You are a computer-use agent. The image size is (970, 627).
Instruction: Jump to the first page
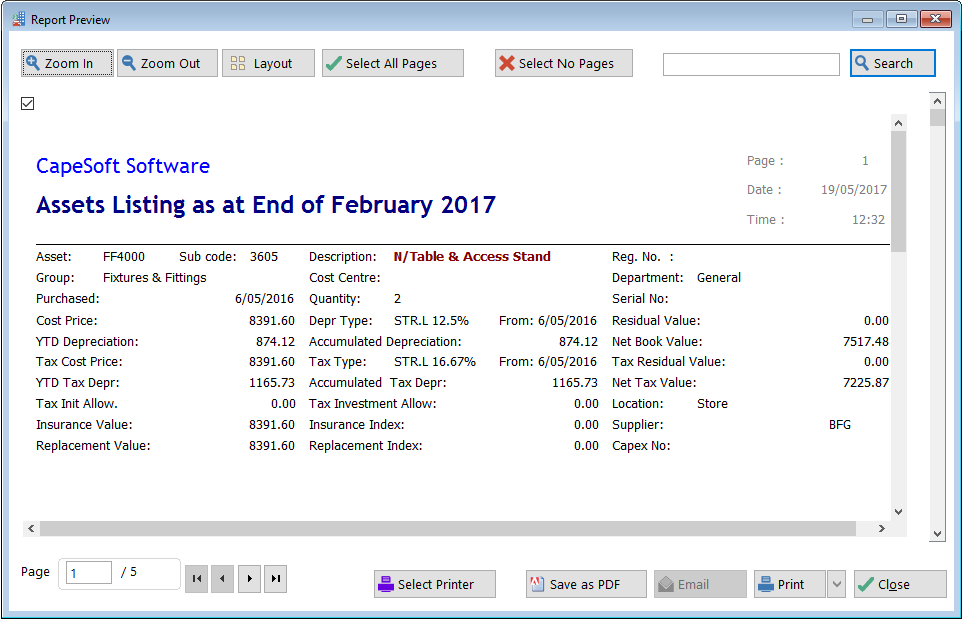[197, 579]
